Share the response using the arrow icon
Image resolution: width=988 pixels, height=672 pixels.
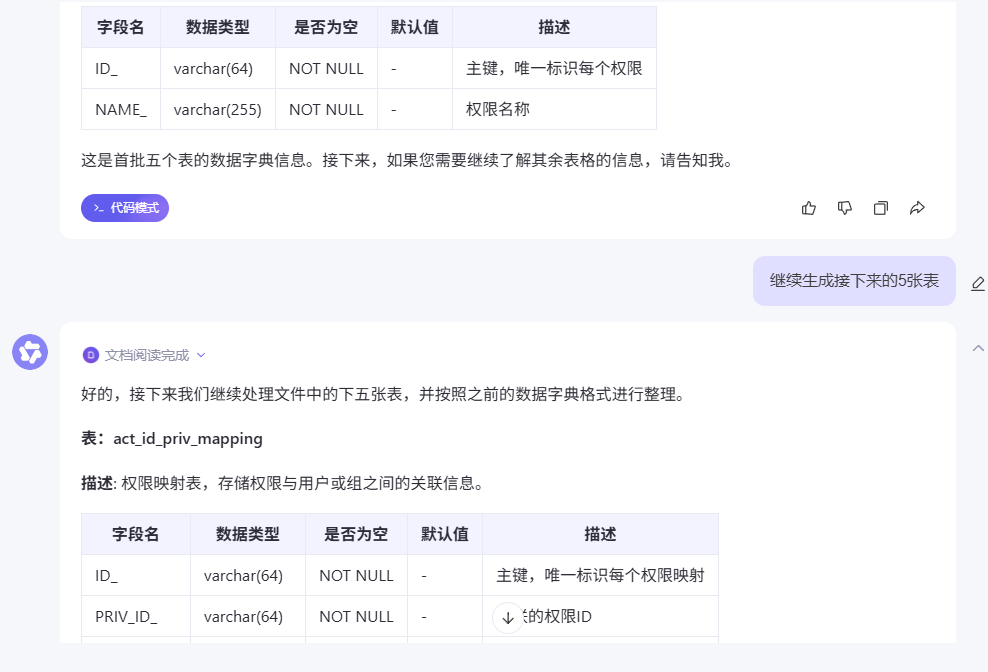pos(917,208)
